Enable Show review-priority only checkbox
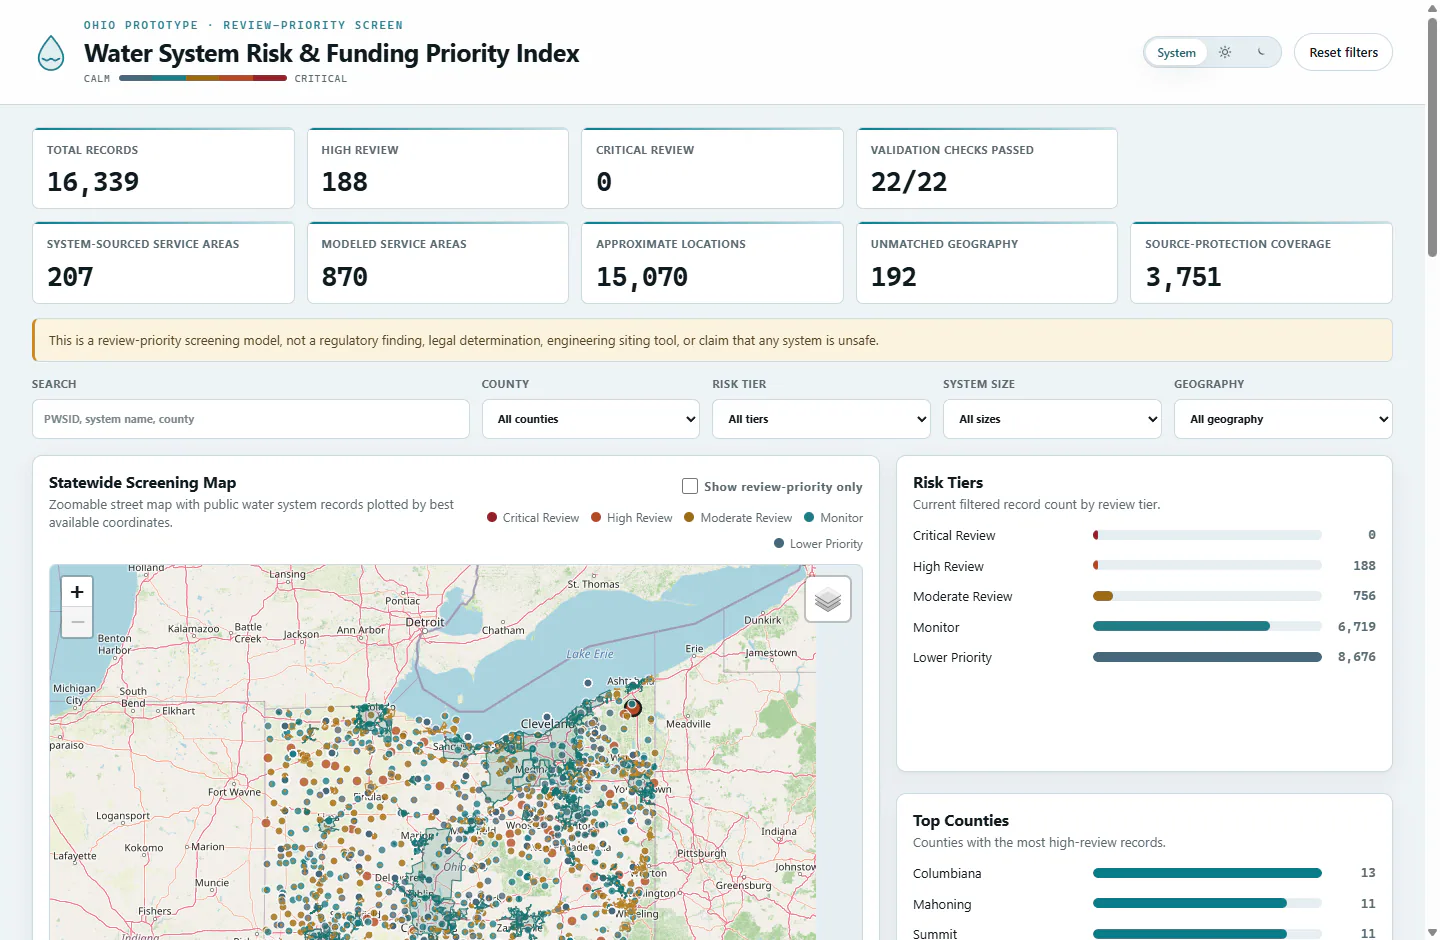Image resolution: width=1440 pixels, height=940 pixels. [690, 486]
